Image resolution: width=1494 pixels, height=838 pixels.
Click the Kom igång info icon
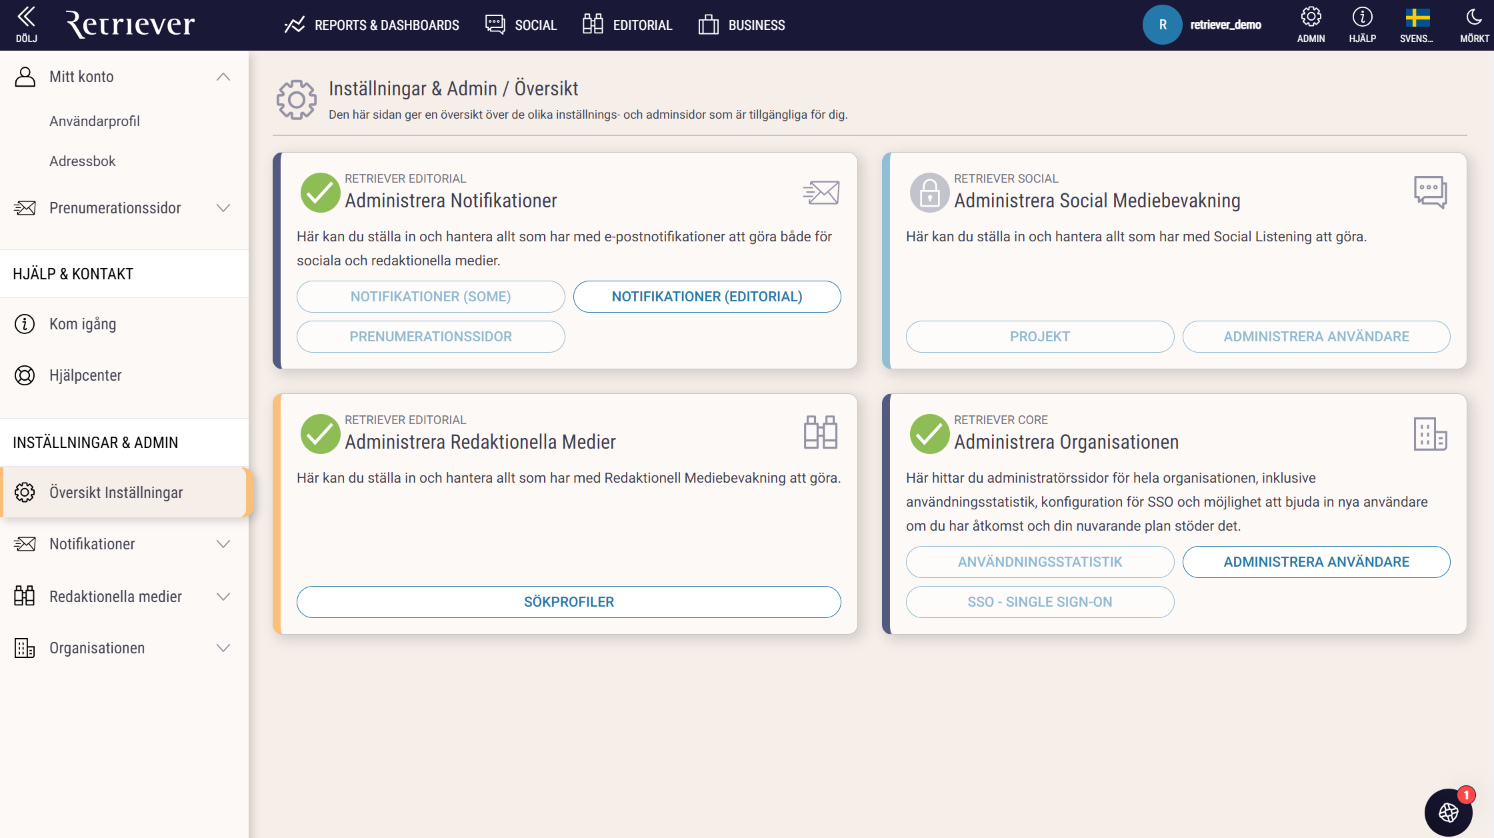coord(25,324)
